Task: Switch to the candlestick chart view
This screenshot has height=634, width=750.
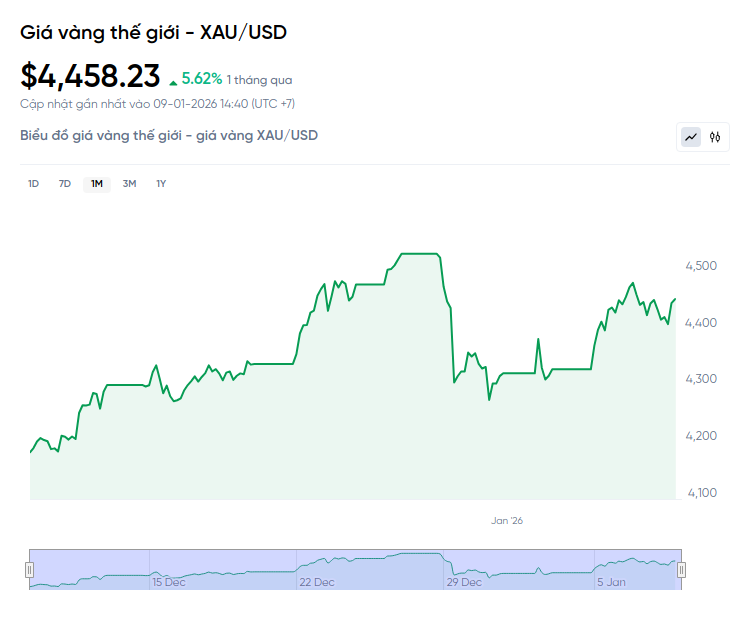Action: coord(715,137)
